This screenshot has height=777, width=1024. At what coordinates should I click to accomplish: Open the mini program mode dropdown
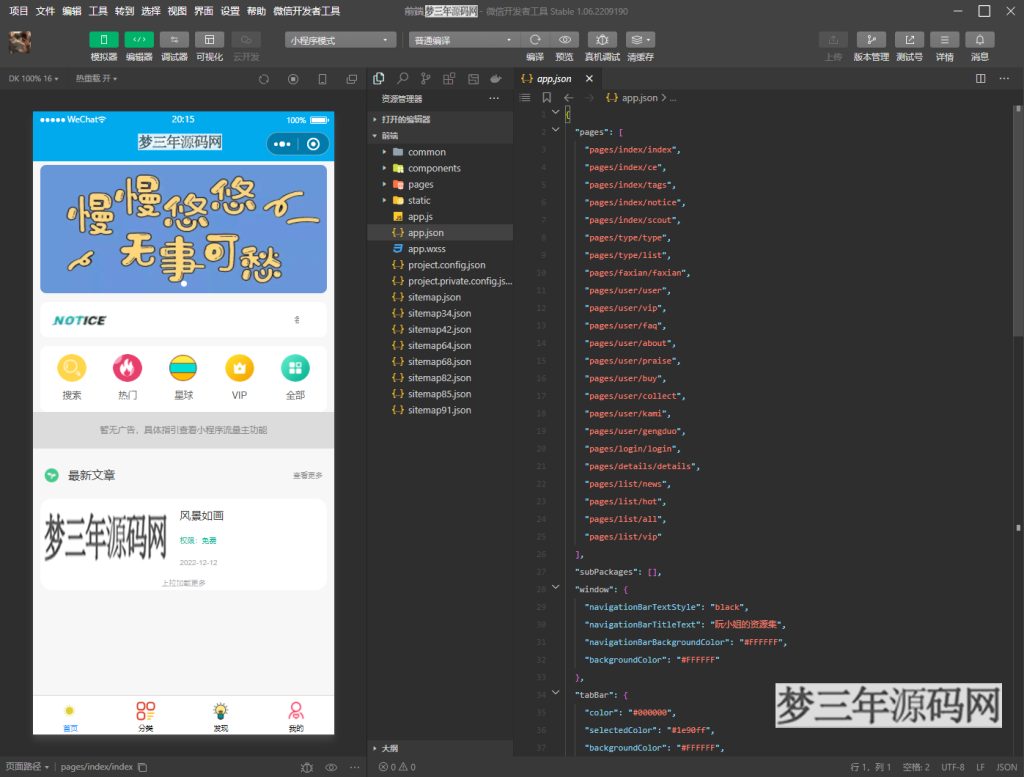(341, 40)
